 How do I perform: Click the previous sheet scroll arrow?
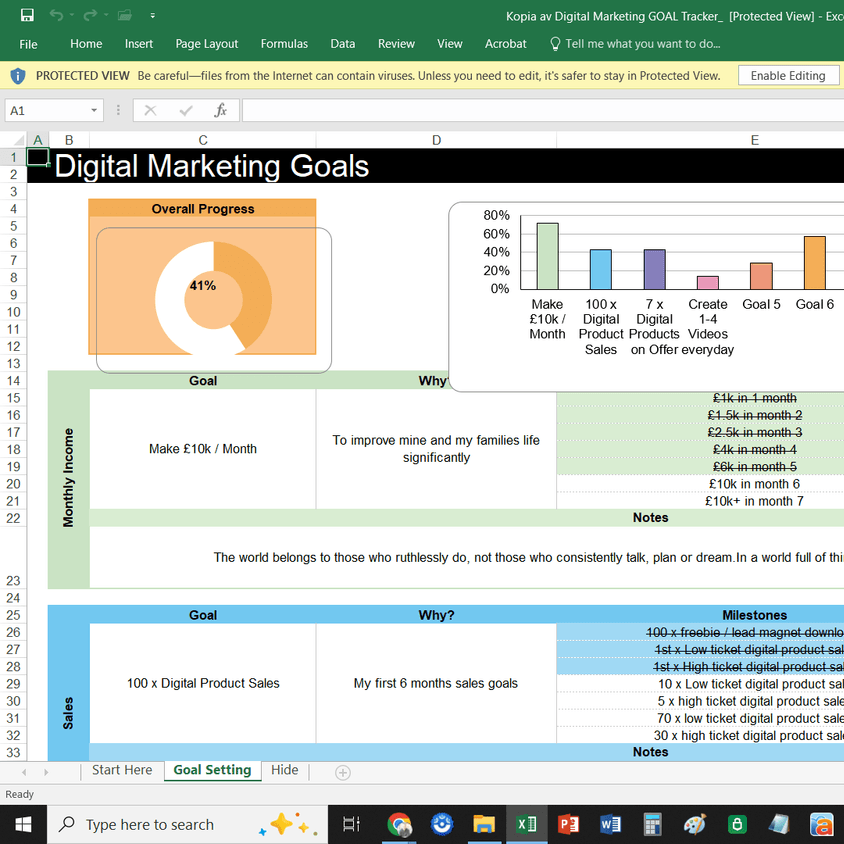pyautogui.click(x=24, y=772)
